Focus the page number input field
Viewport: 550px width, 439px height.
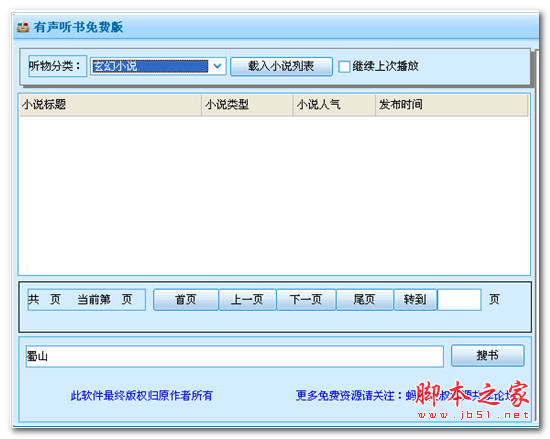[459, 300]
